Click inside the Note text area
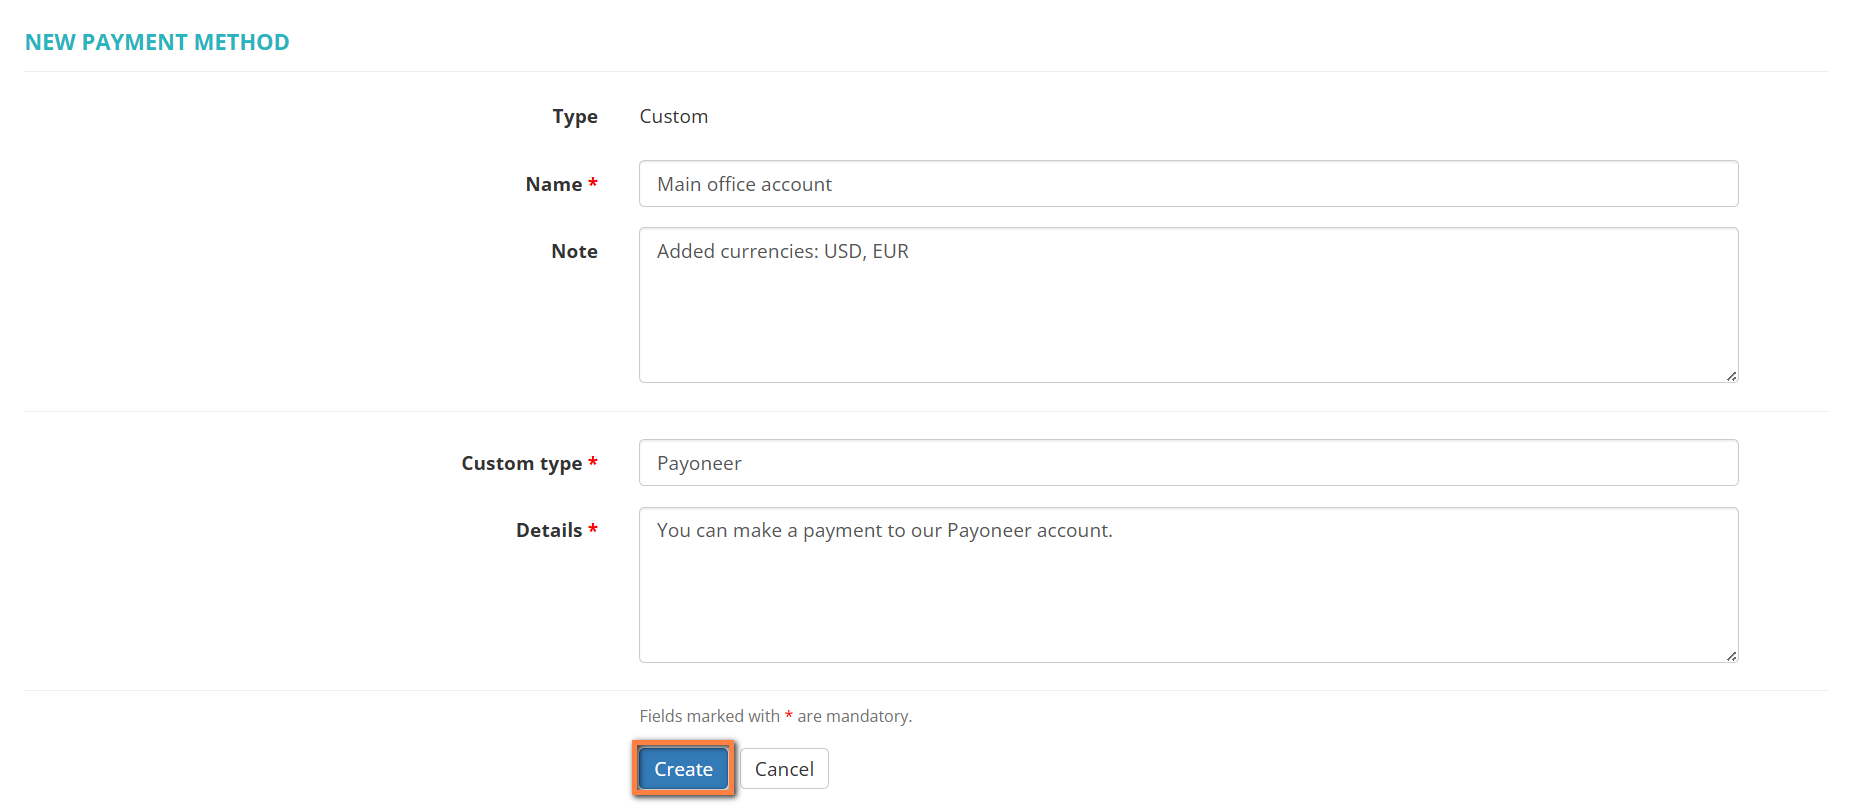This screenshot has width=1852, height=811. coord(1188,305)
